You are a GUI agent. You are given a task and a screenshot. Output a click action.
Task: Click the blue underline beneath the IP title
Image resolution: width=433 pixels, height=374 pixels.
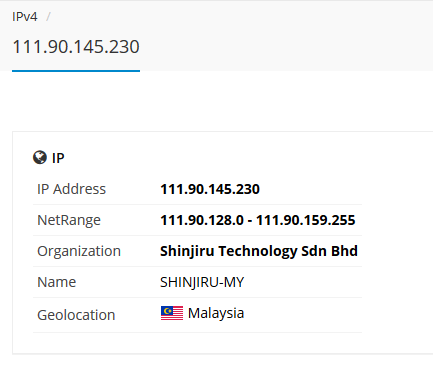tap(76, 71)
